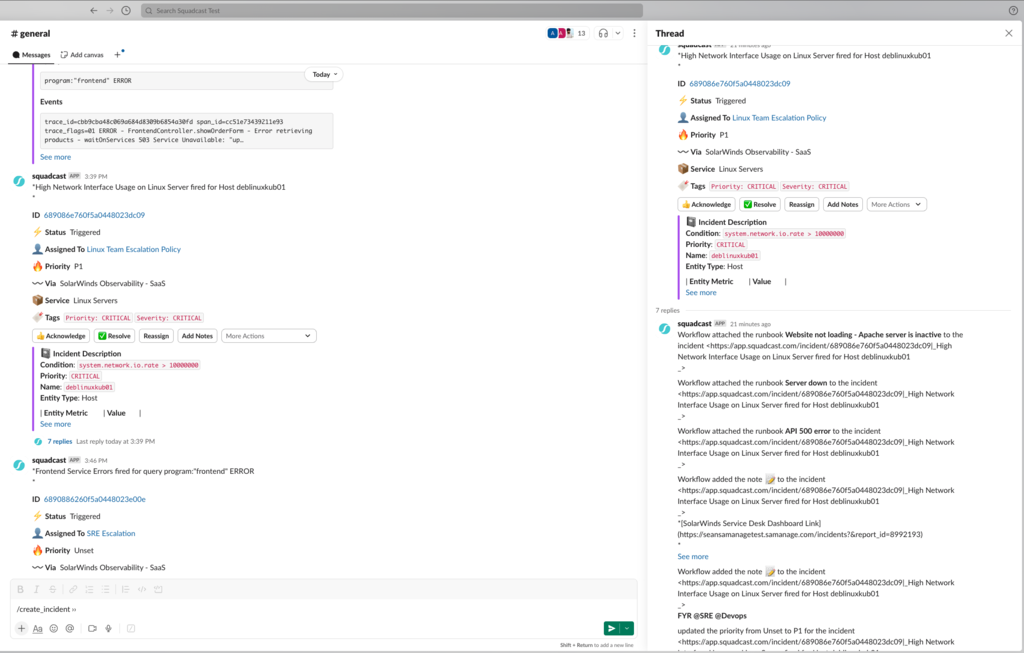Send the message with the green arrow

click(611, 628)
